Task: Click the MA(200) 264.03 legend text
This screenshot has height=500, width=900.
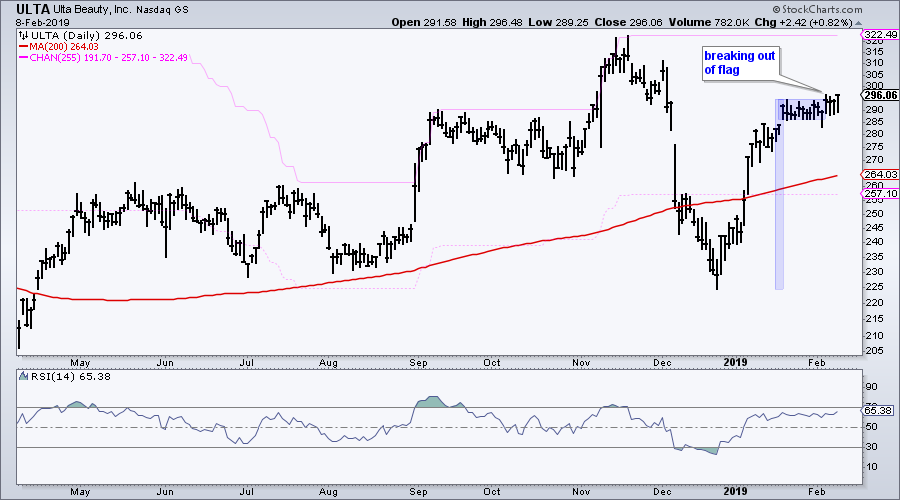Action: tap(64, 46)
